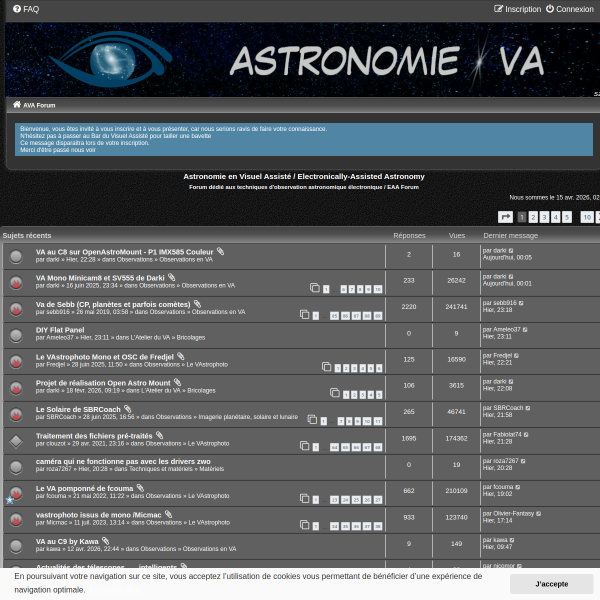
Task: View last post icon by kawa
Action: coord(512,540)
